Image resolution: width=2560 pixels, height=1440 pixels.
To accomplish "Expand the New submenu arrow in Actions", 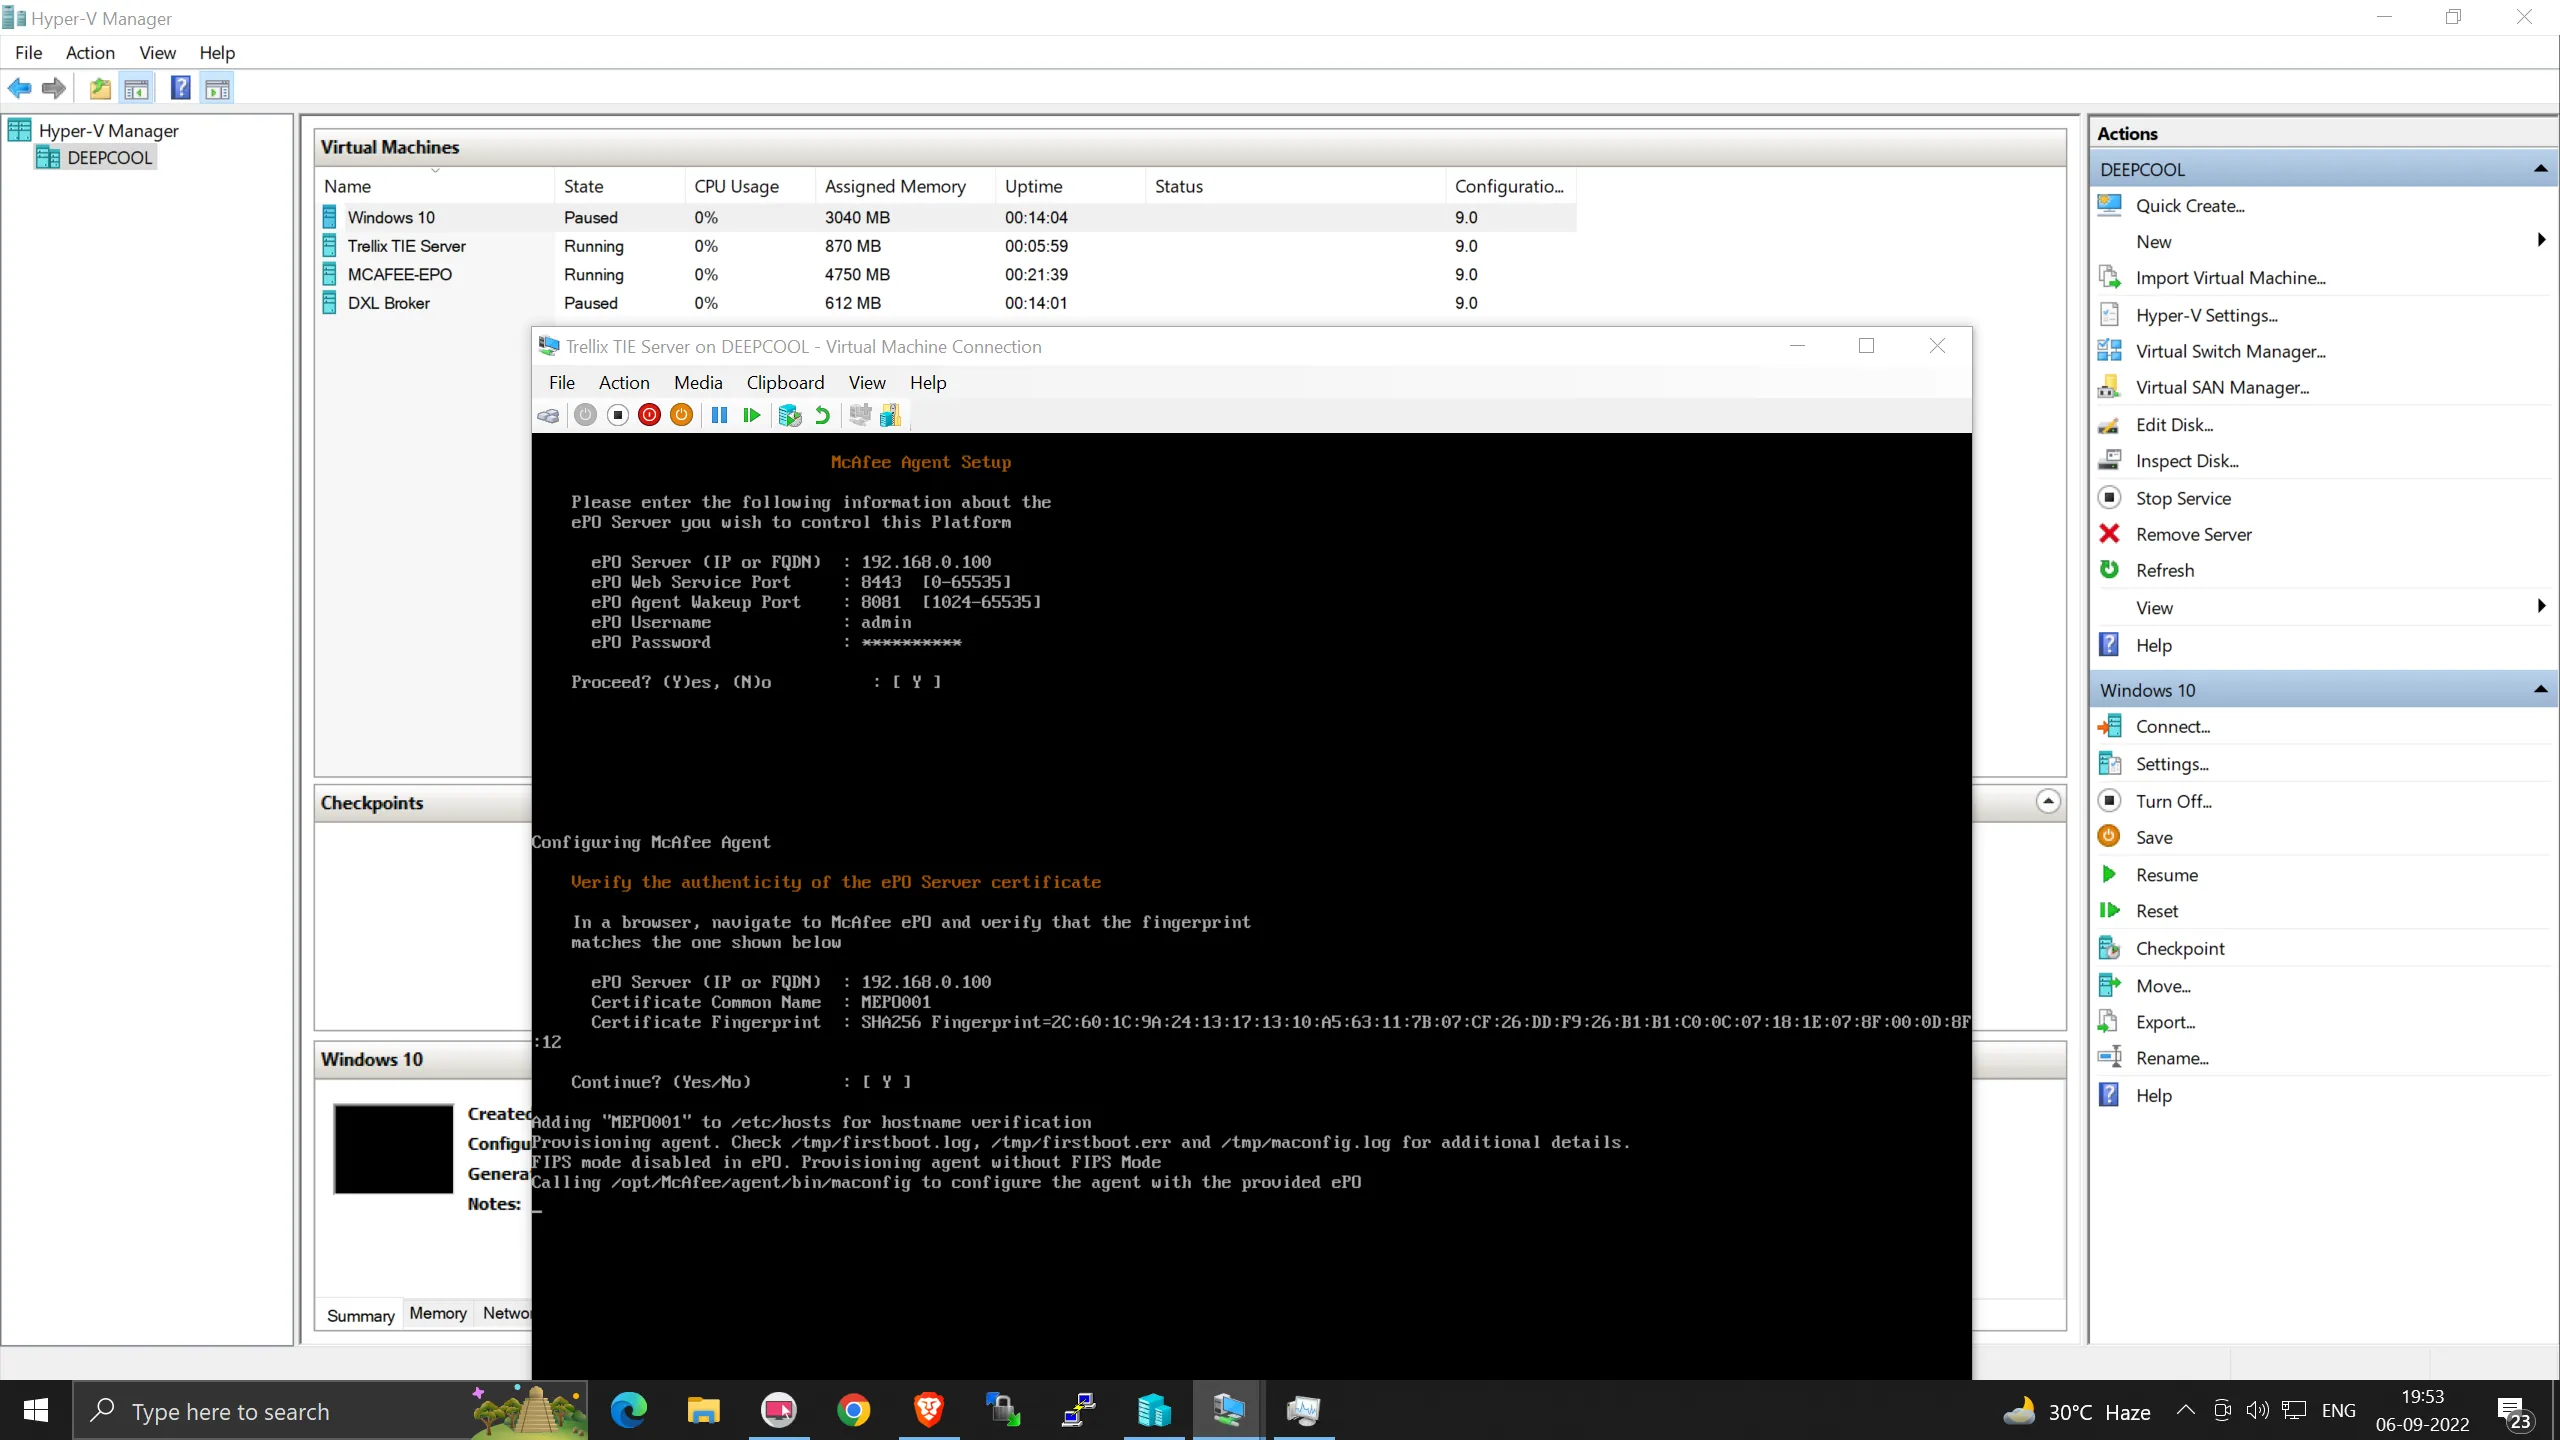I will (x=2541, y=241).
